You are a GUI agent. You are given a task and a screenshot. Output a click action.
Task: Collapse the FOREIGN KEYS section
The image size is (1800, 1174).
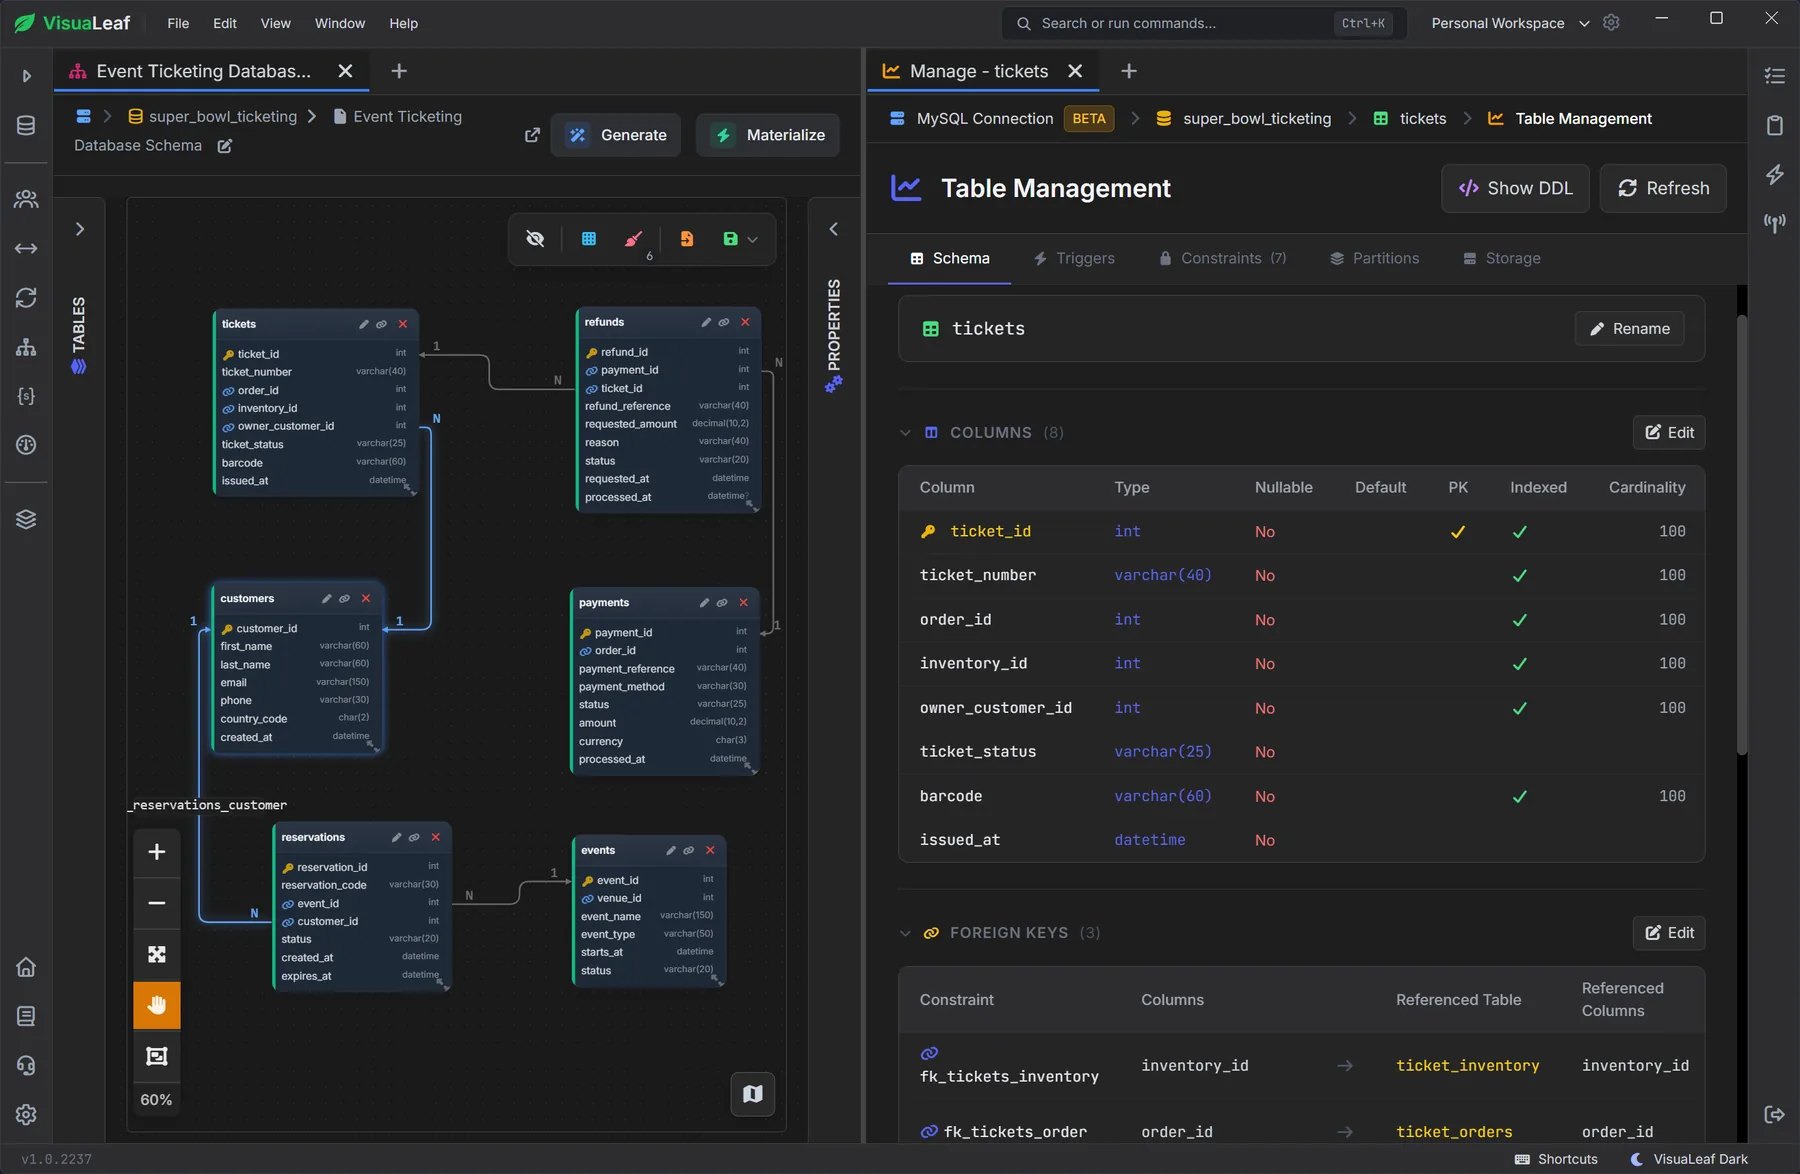tap(905, 933)
